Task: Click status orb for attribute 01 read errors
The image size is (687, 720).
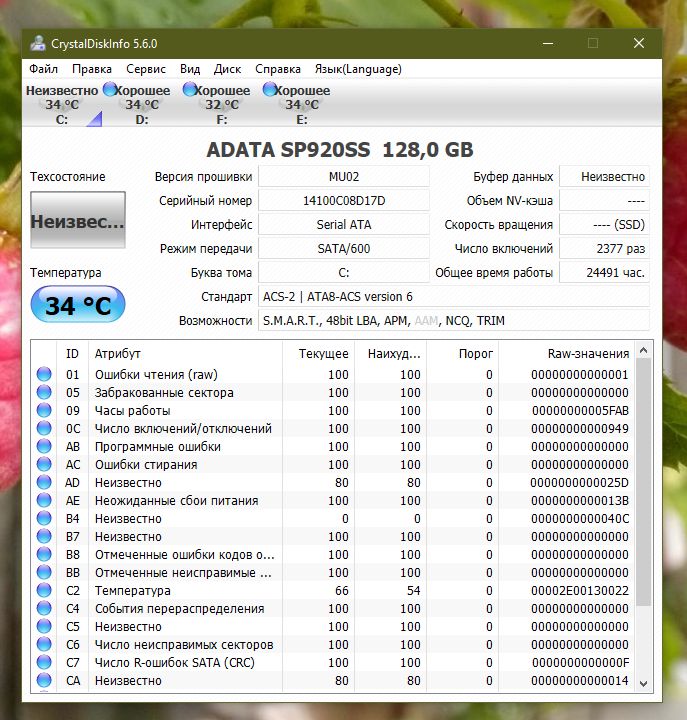Action: point(44,374)
